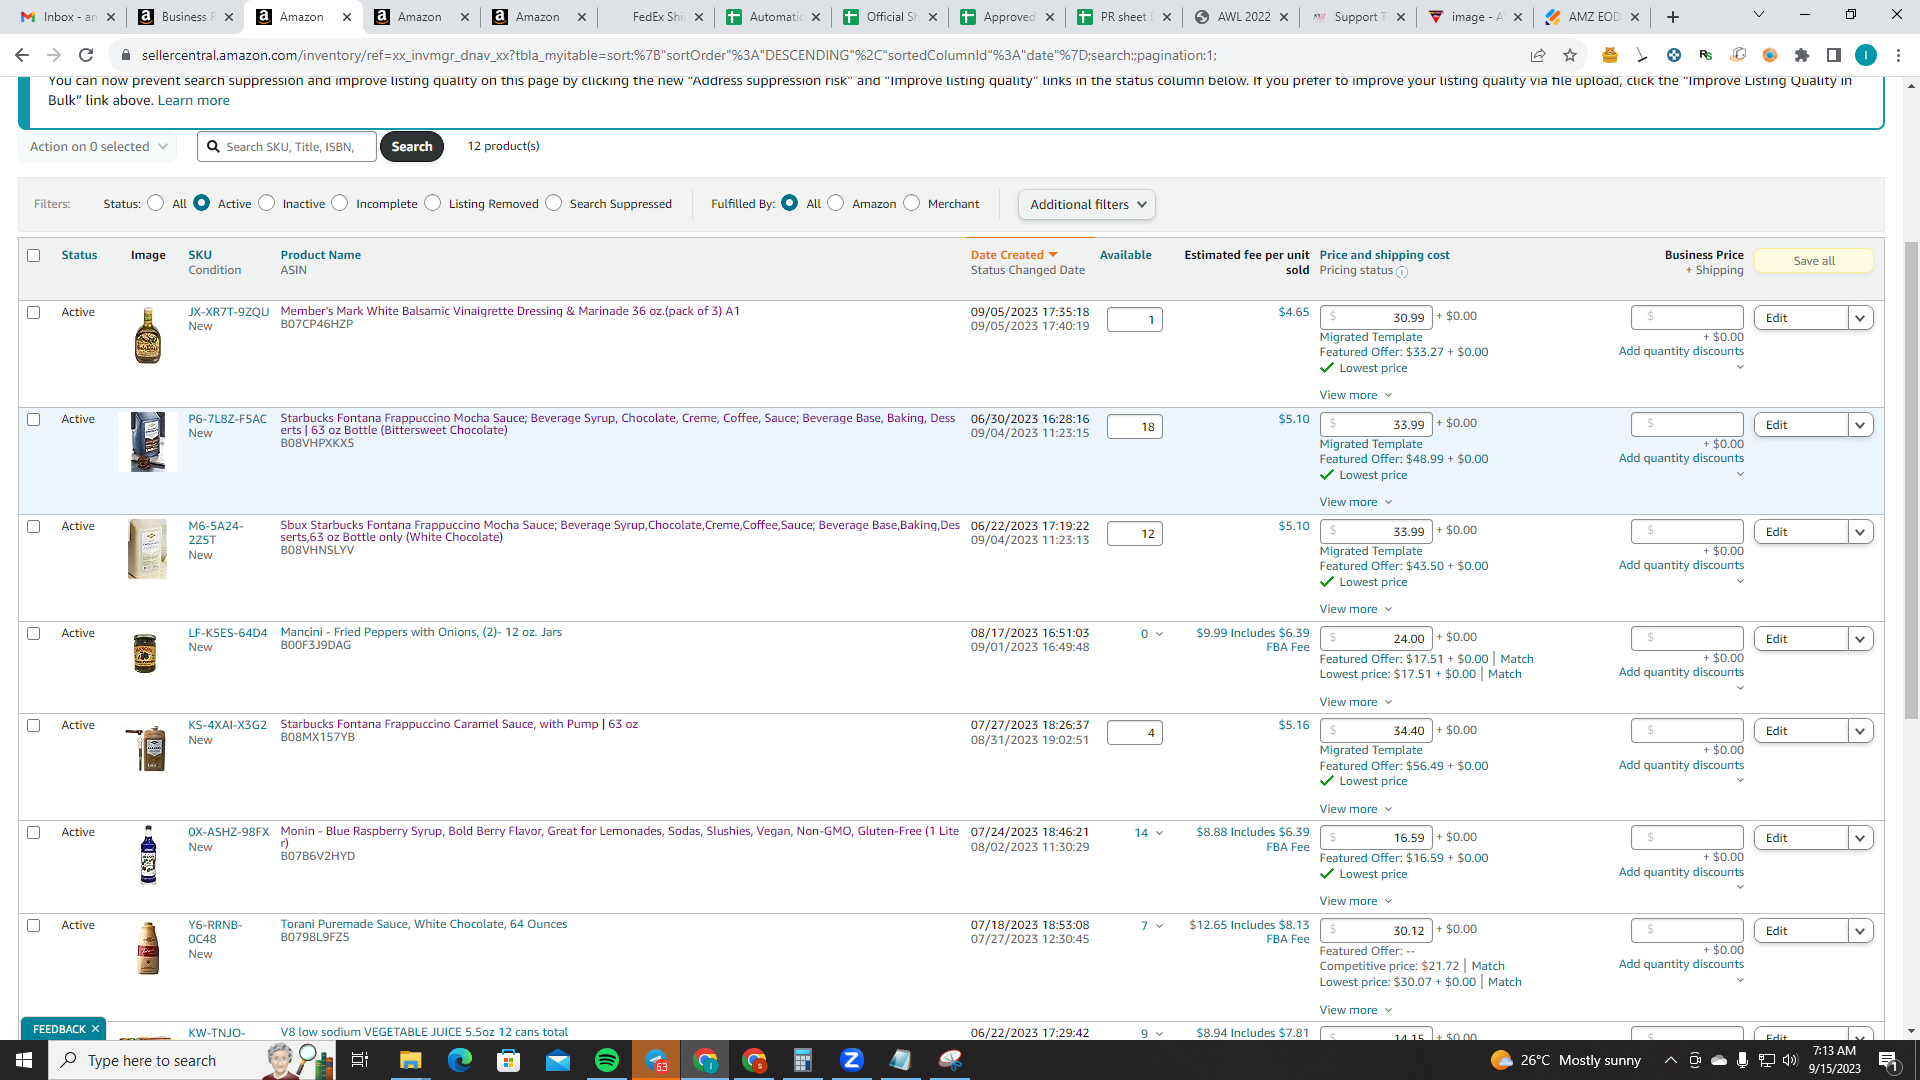Open Microsoft Edge from the taskbar
The width and height of the screenshot is (1920, 1080).
pyautogui.click(x=459, y=1060)
